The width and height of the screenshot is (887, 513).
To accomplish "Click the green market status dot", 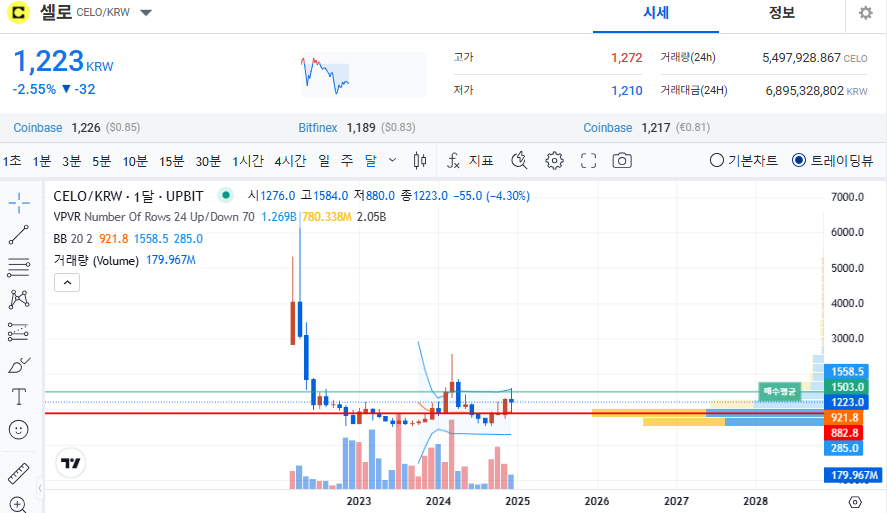I will (226, 196).
